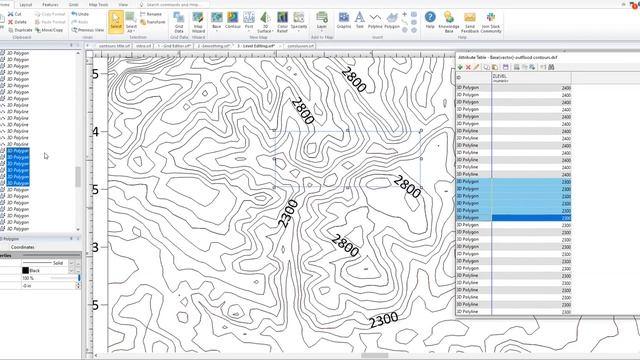Click the Search commands and Help field
Image resolution: width=640 pixels, height=360 pixels.
174,4
